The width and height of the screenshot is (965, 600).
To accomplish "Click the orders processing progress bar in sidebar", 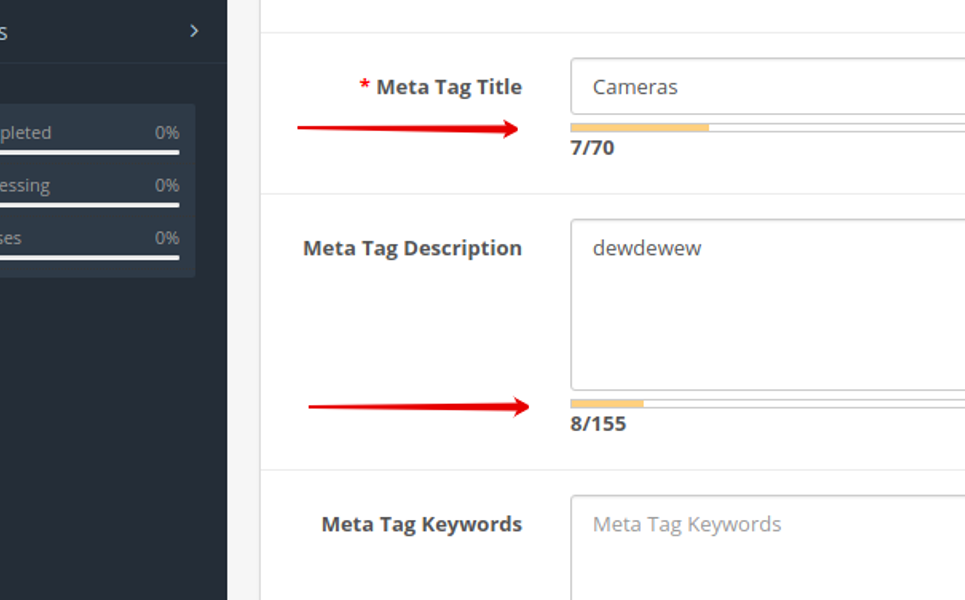I will tap(90, 205).
